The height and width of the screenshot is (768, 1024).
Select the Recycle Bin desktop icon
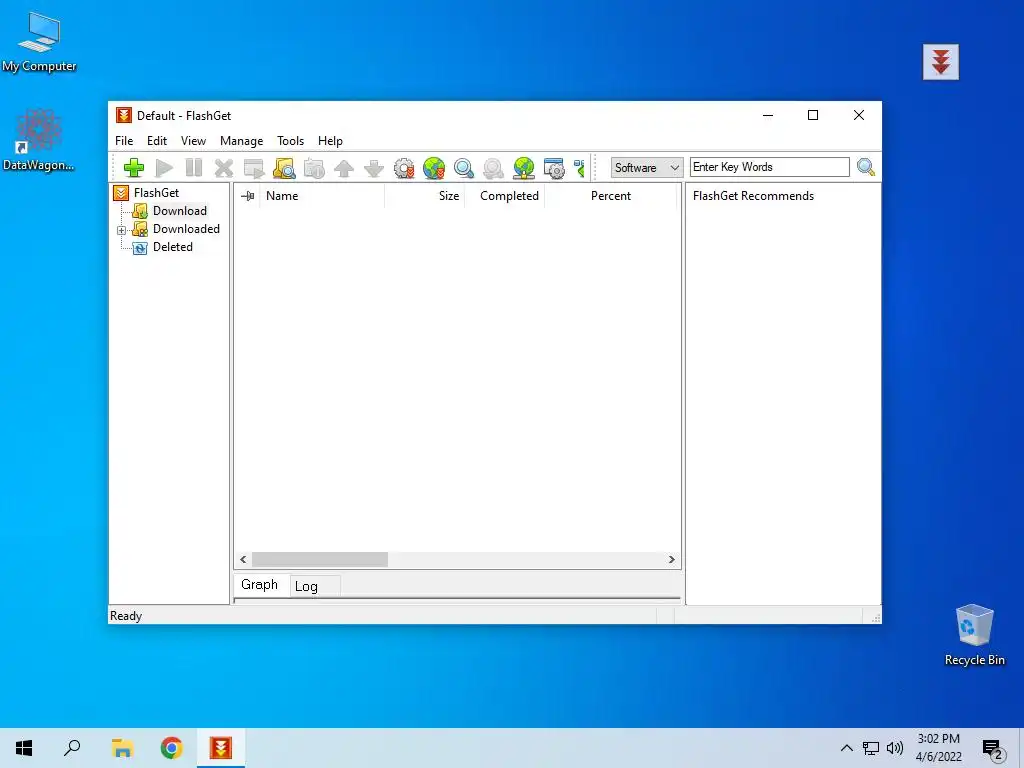pos(974,635)
